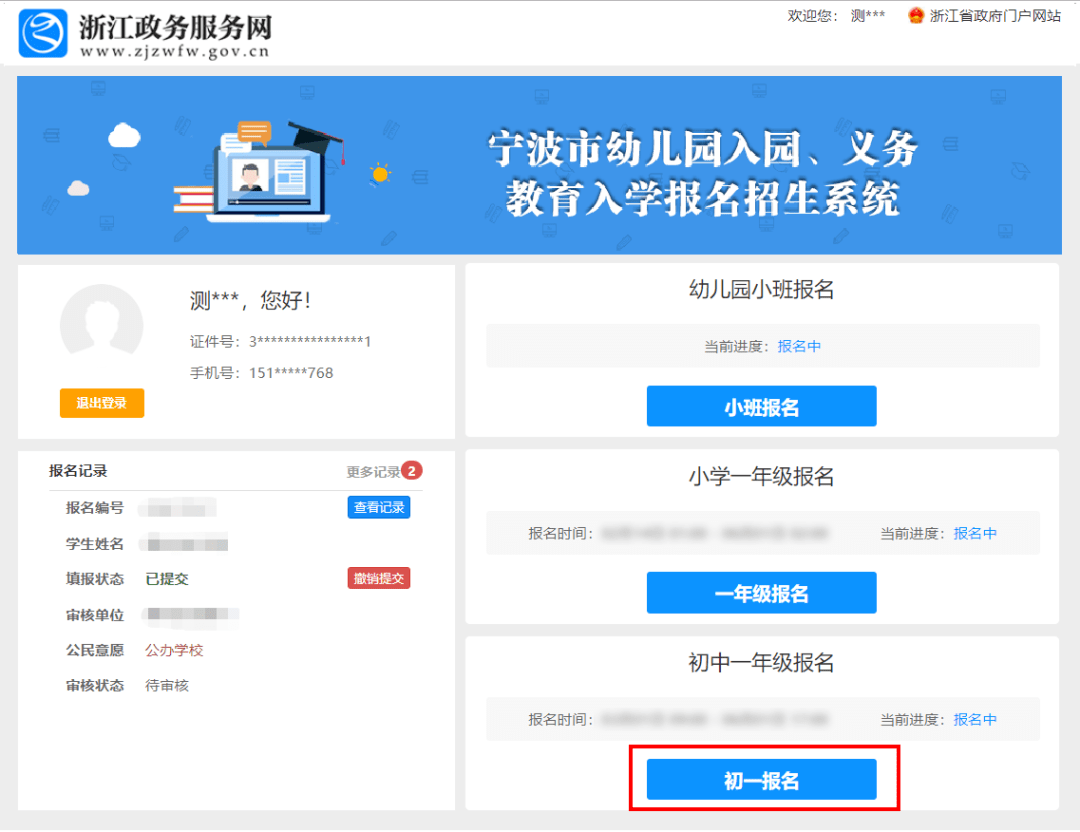Click the 查看记录 button

379,508
